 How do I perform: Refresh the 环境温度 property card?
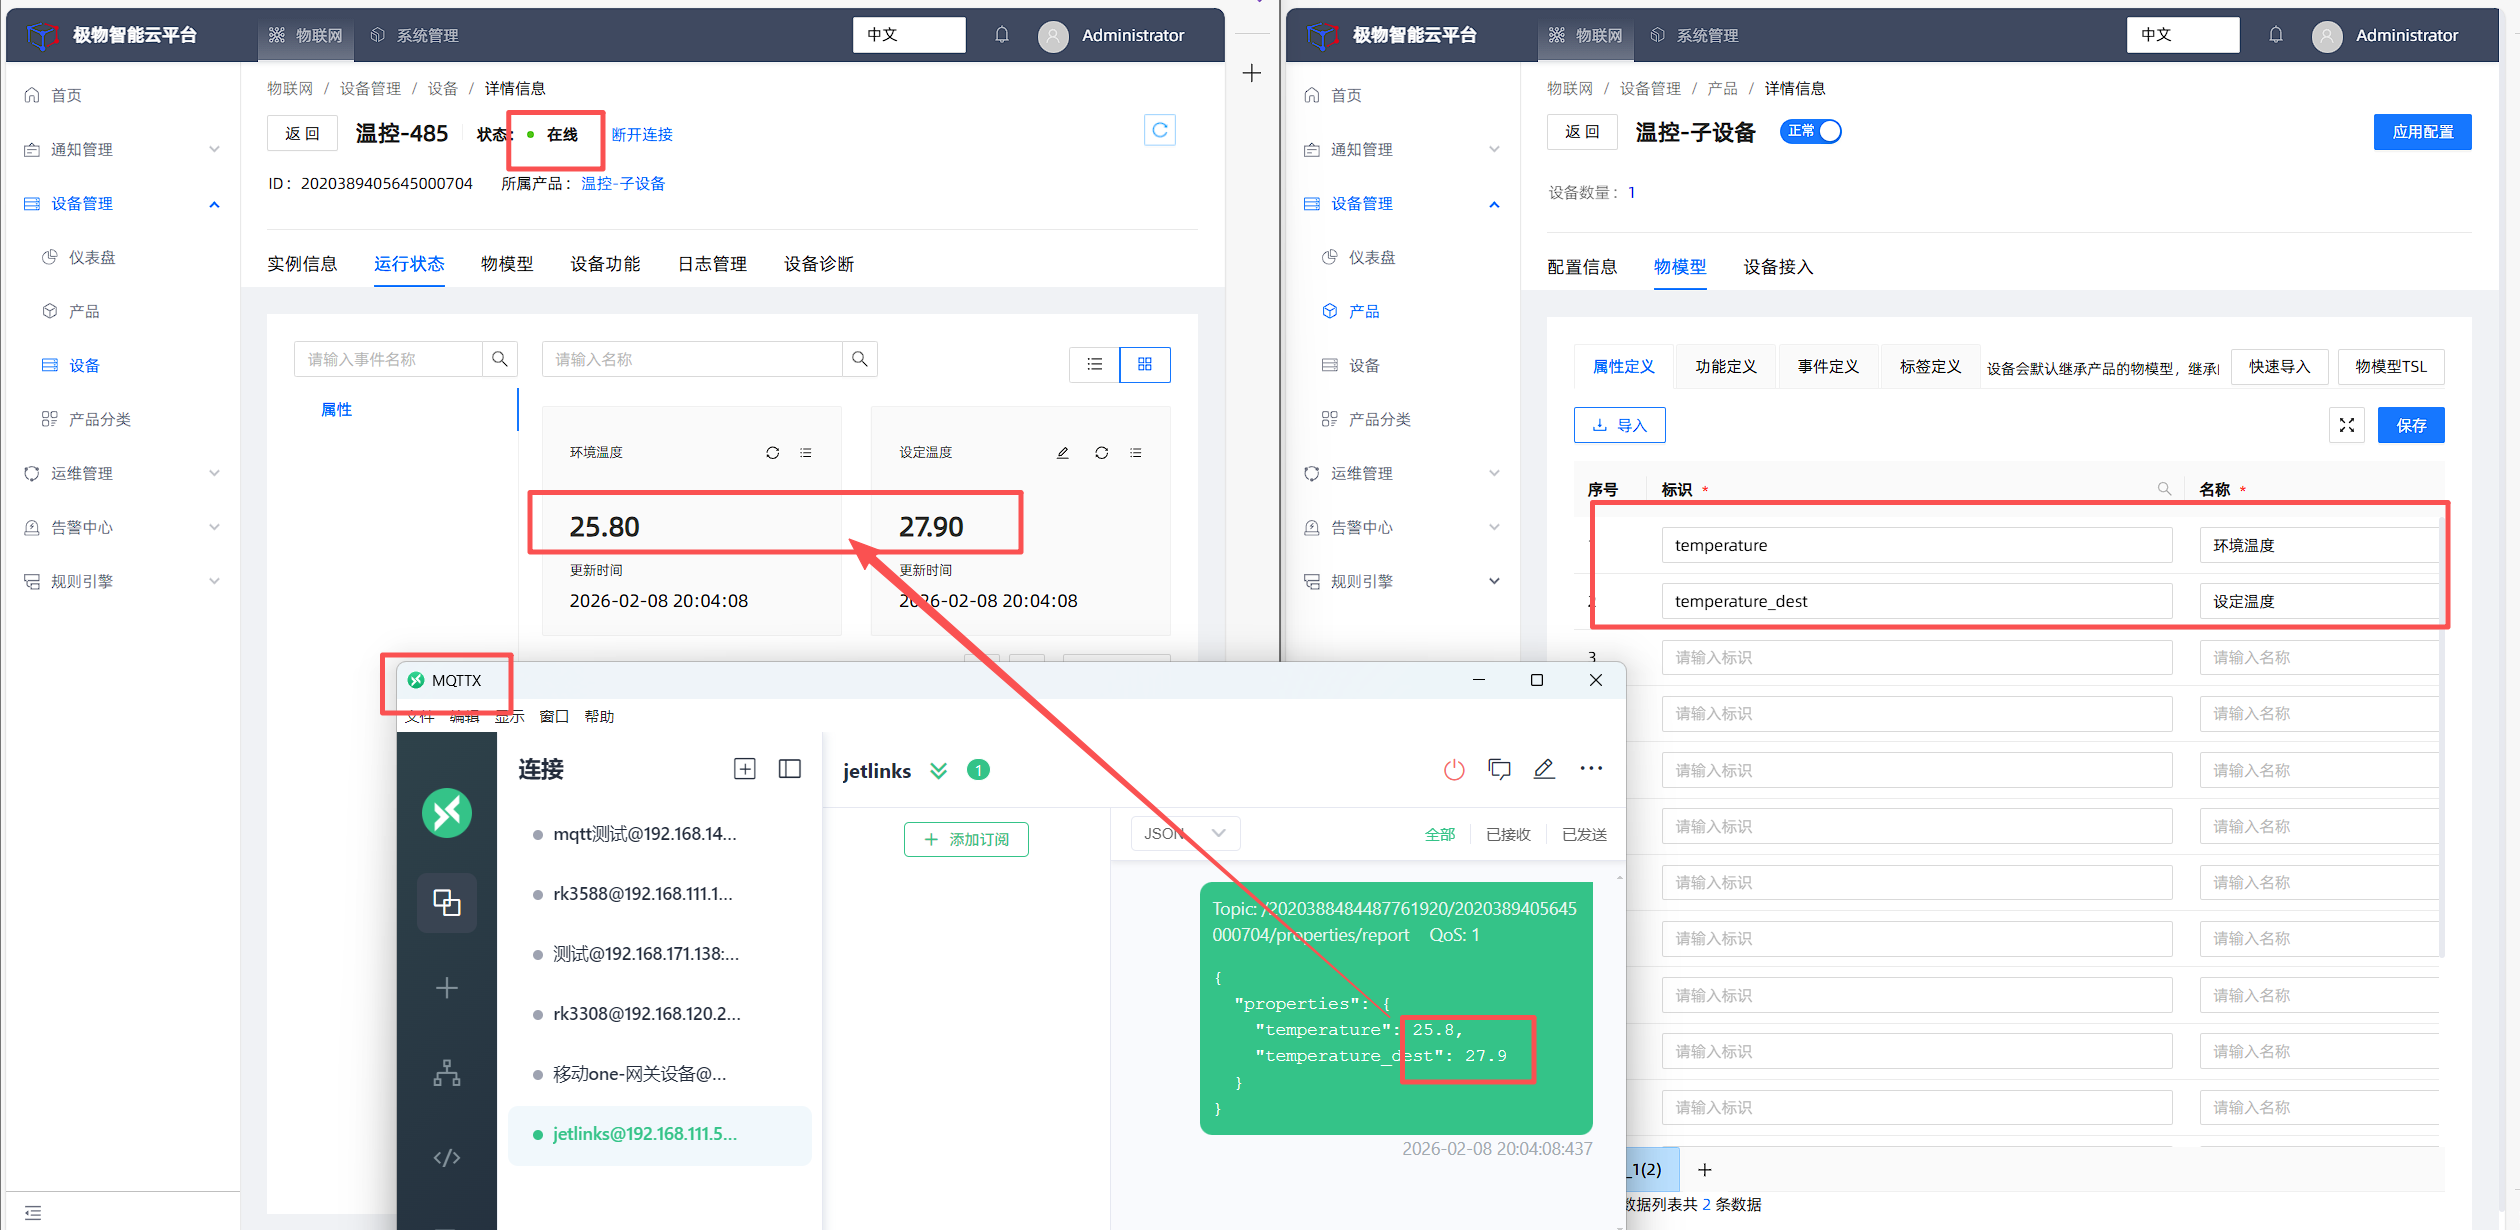coord(772,453)
